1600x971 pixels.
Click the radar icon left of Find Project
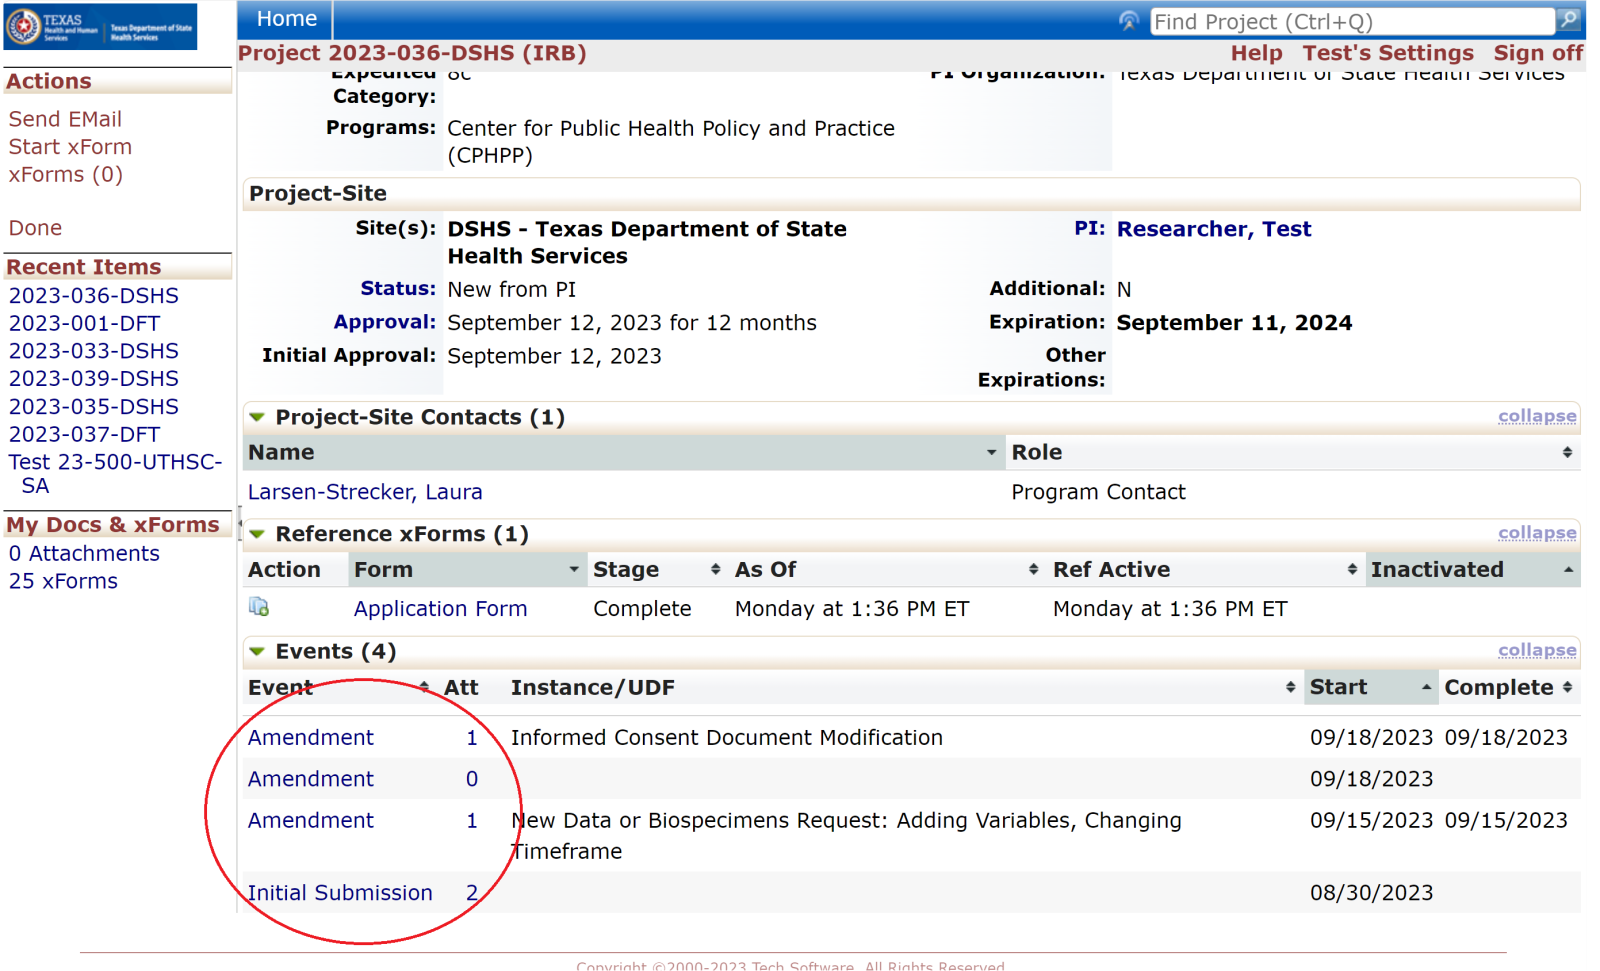[x=1129, y=19]
